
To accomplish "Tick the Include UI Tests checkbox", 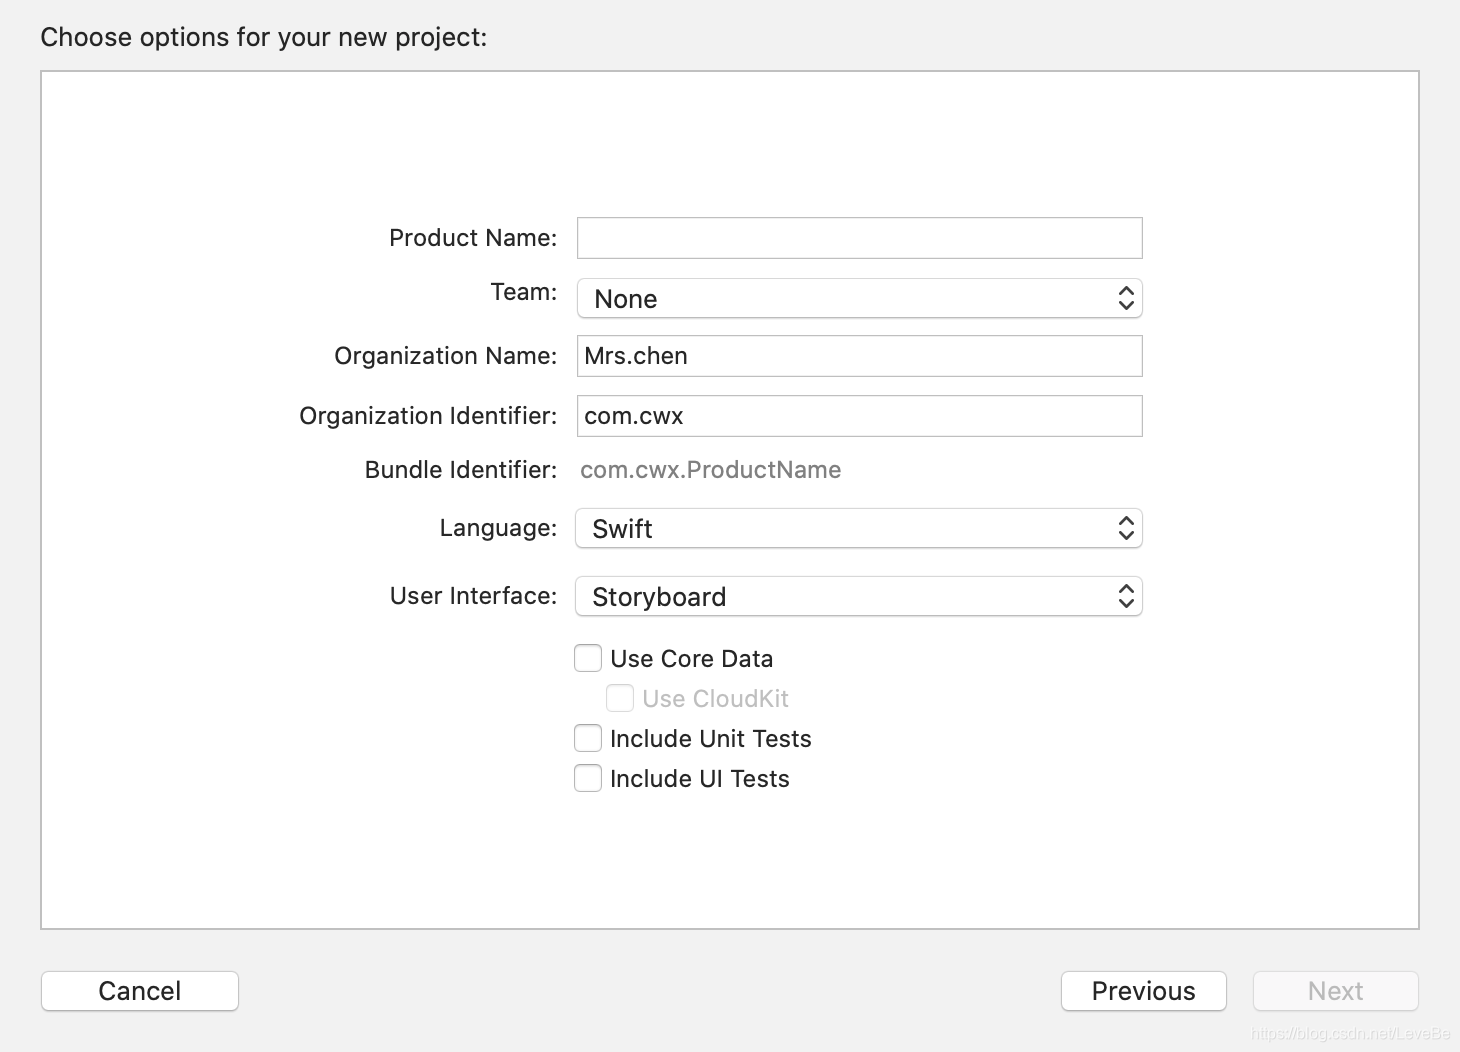I will point(588,778).
